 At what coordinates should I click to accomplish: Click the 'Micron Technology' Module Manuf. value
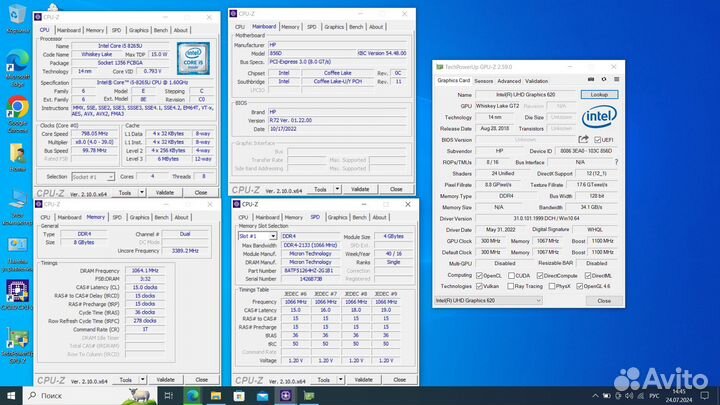pyautogui.click(x=310, y=253)
